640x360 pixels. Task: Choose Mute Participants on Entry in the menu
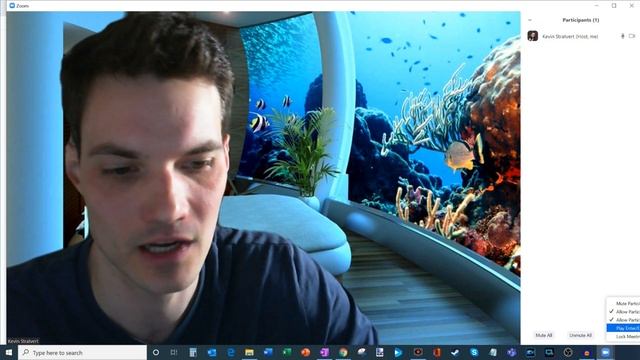(x=624, y=304)
